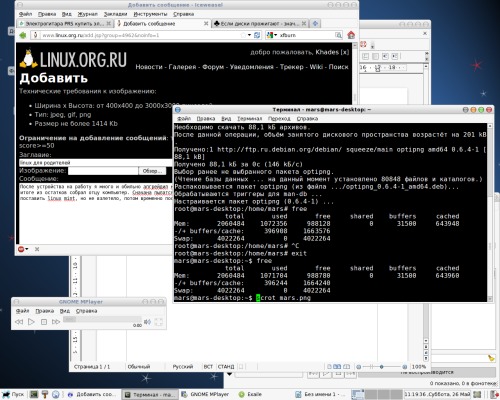Click the Изображение file path field
The height and width of the screenshot is (400, 500).
(x=103, y=171)
